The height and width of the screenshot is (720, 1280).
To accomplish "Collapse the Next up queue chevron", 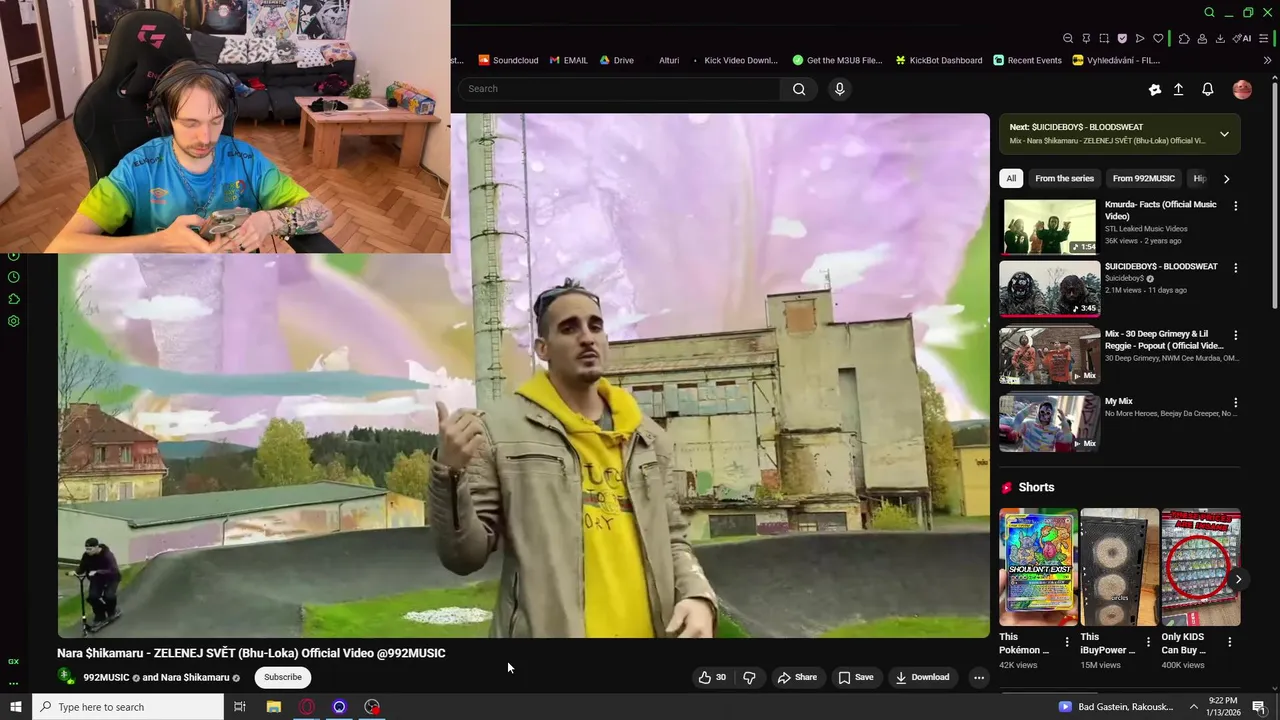I will (1224, 134).
